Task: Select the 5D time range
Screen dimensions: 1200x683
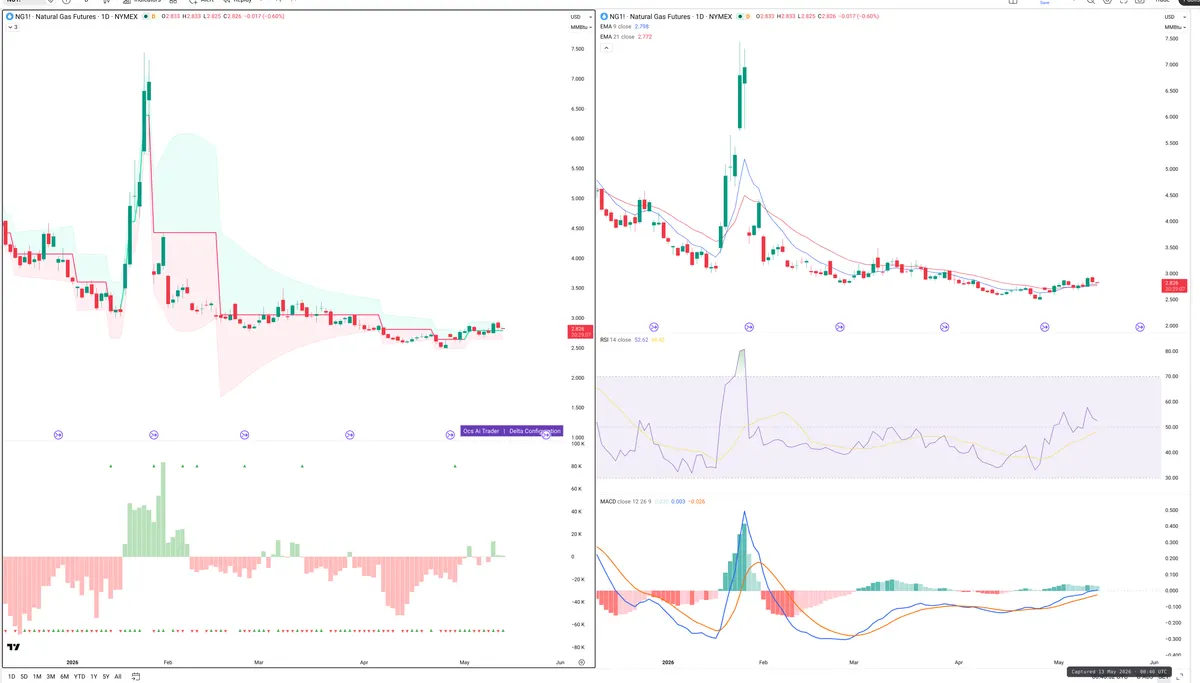Action: [x=23, y=677]
